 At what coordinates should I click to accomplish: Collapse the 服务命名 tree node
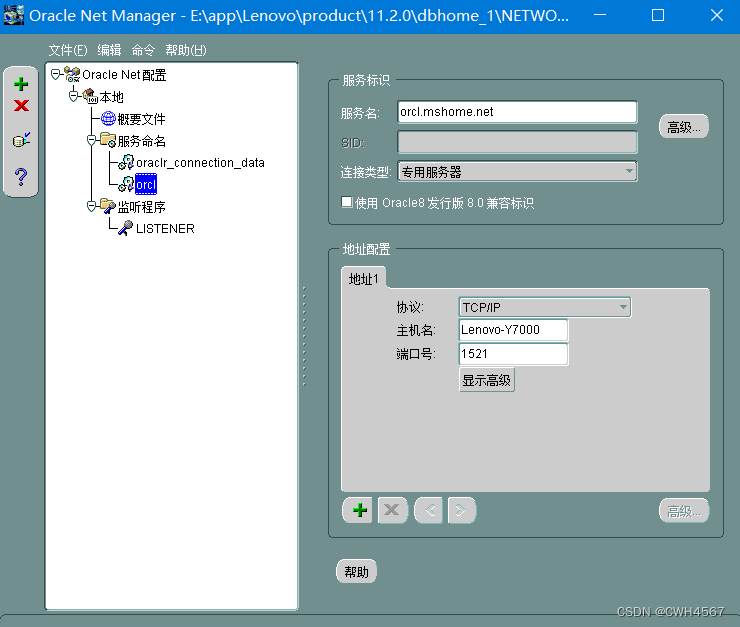(92, 140)
